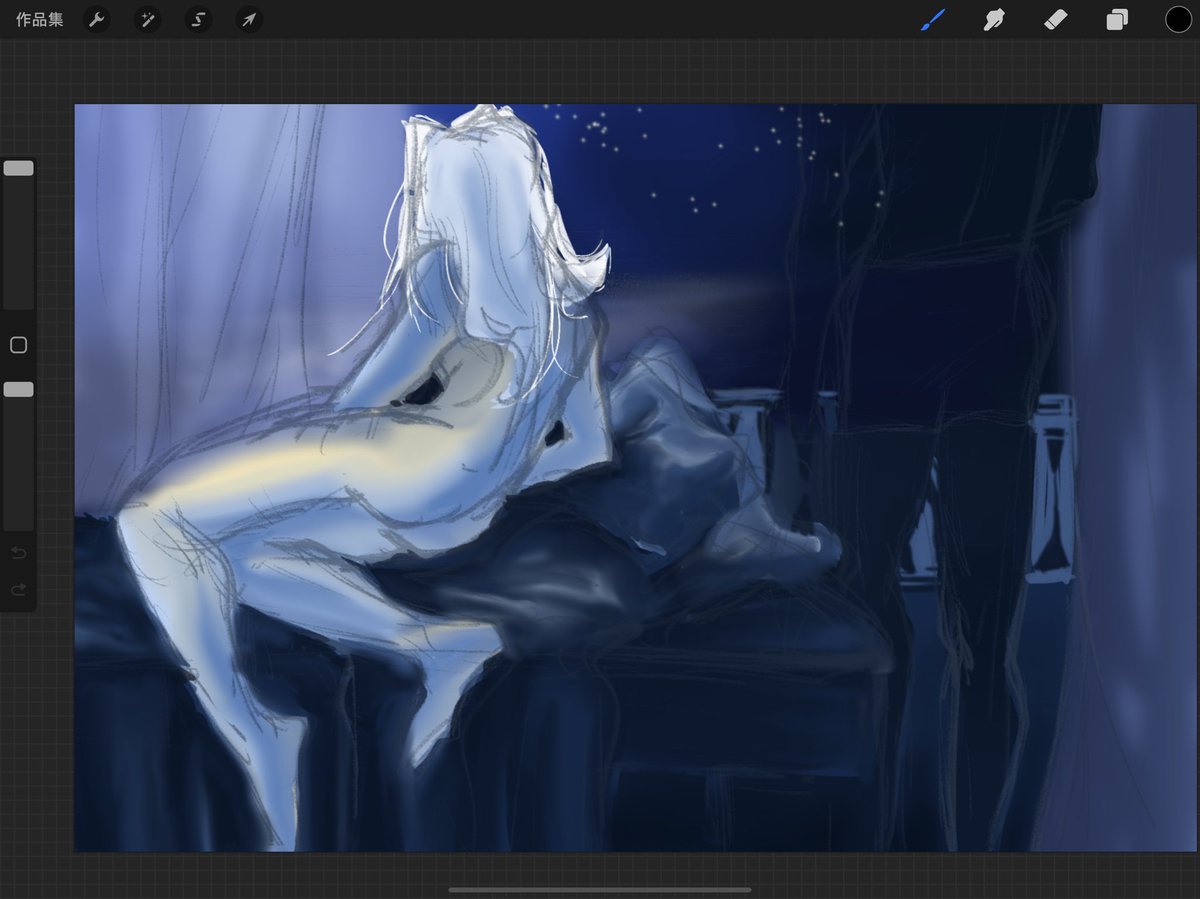Tap the square Modify button on sidebar
The width and height of the screenshot is (1200, 899).
coord(18,345)
